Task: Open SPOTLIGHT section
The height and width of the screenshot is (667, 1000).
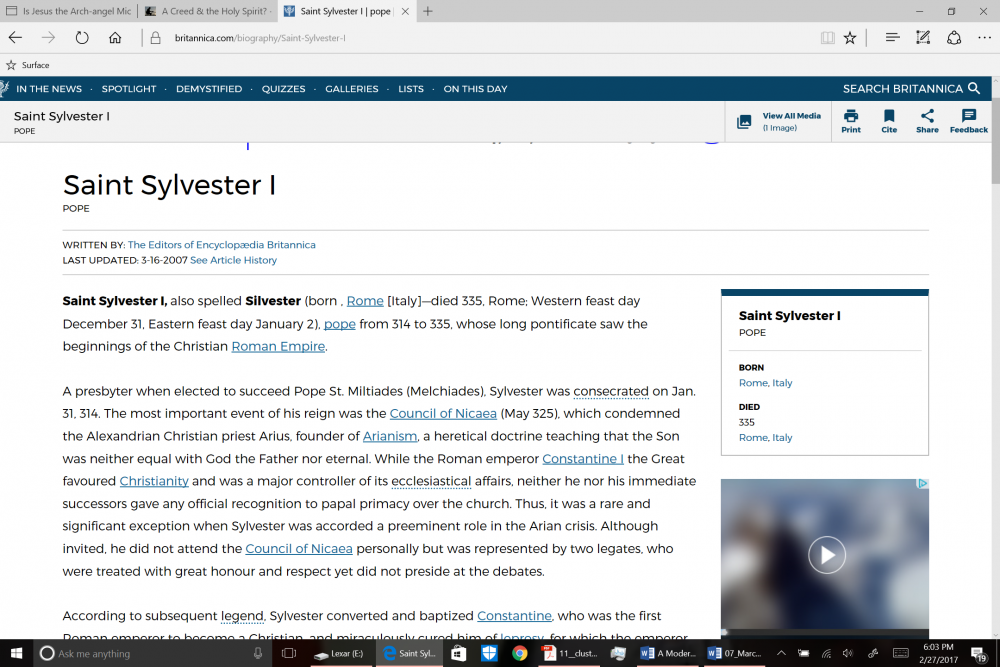Action: pos(129,89)
